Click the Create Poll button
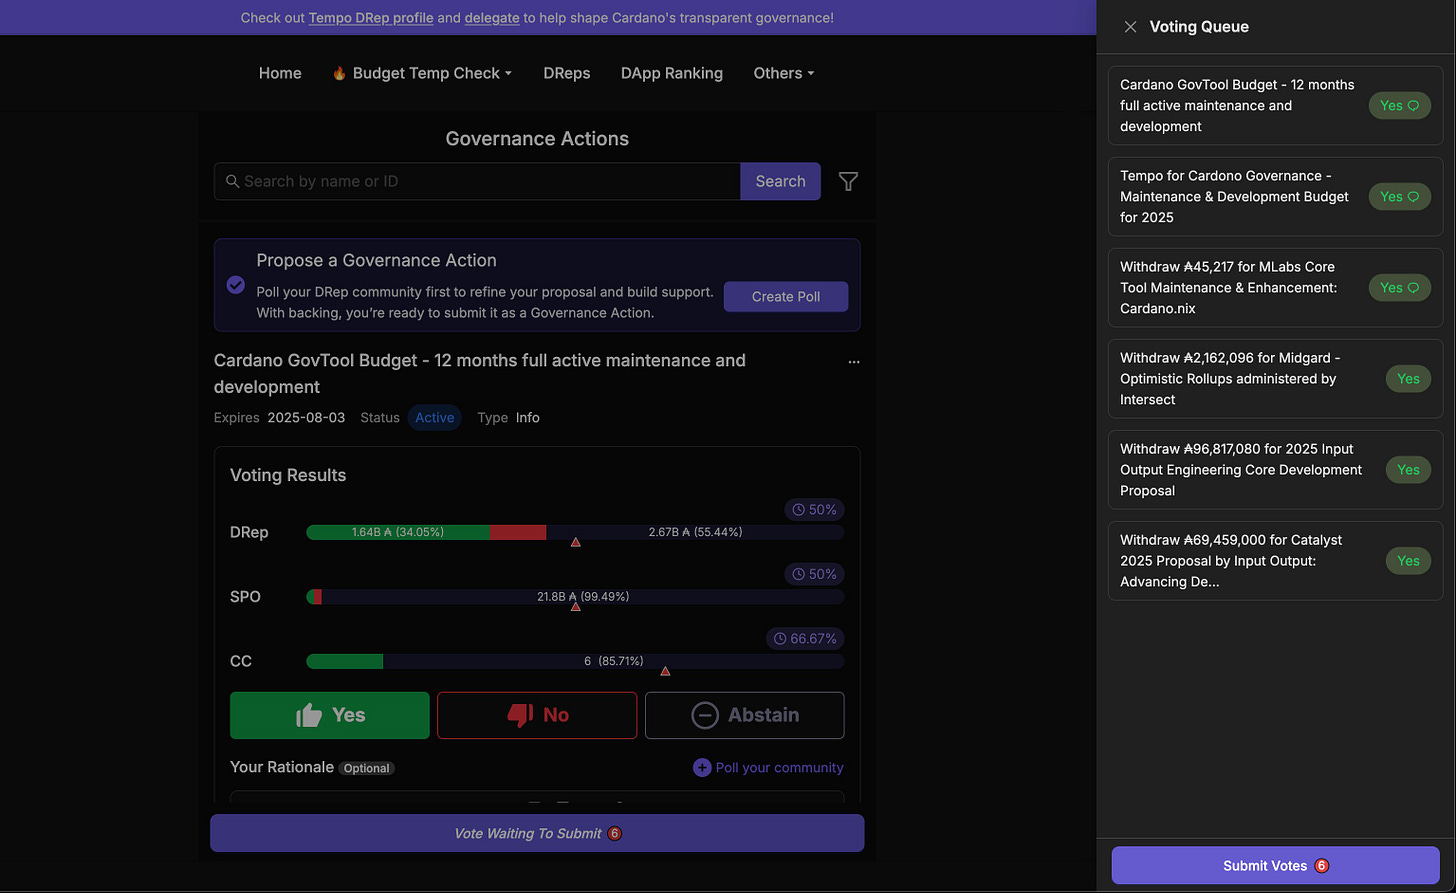The height and width of the screenshot is (893, 1456). [786, 296]
